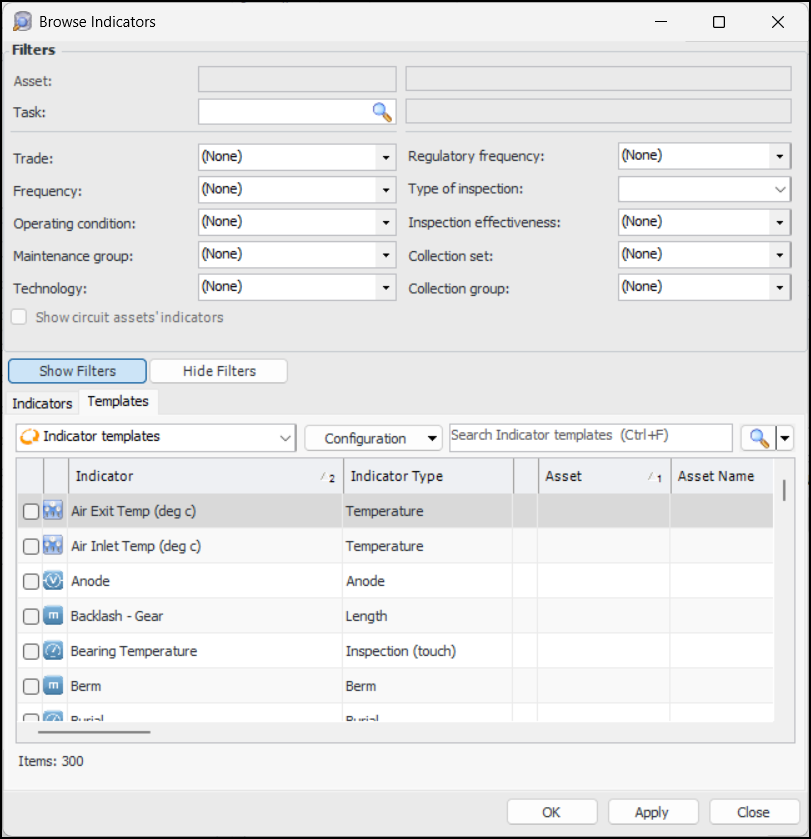Check the Air Exit Temp checkbox
This screenshot has width=811, height=839.
(31, 512)
